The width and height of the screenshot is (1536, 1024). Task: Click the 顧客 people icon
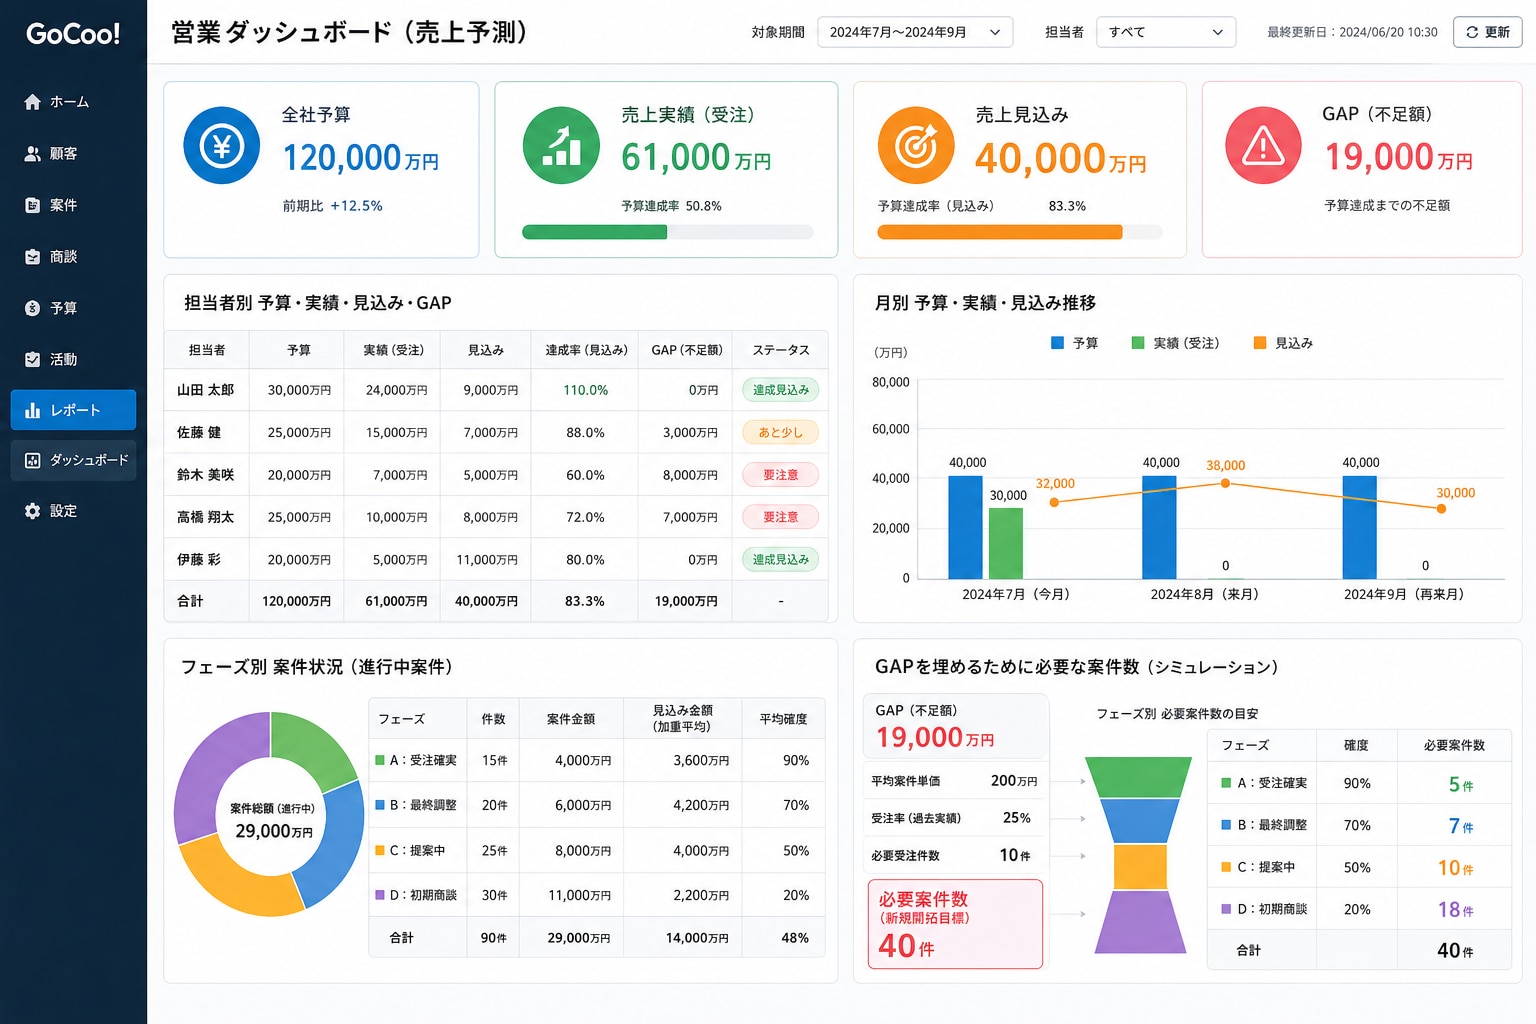click(x=33, y=154)
